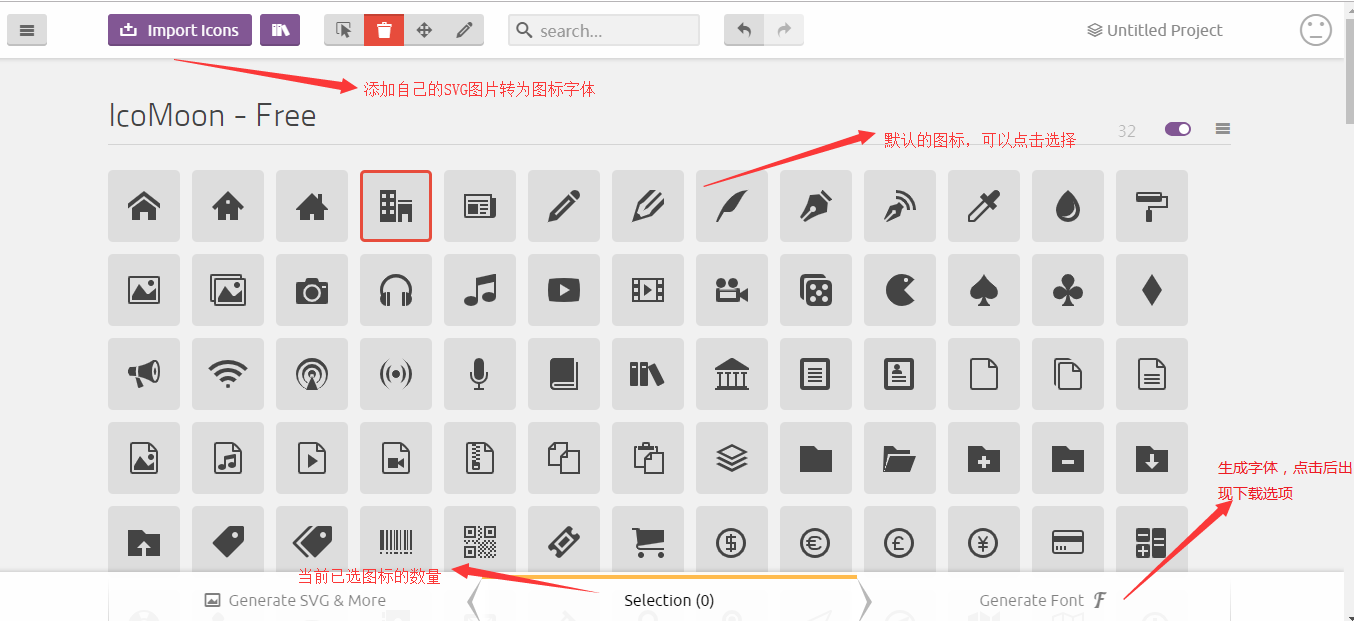Select the dollar coin icon
The height and width of the screenshot is (621, 1354).
click(732, 540)
